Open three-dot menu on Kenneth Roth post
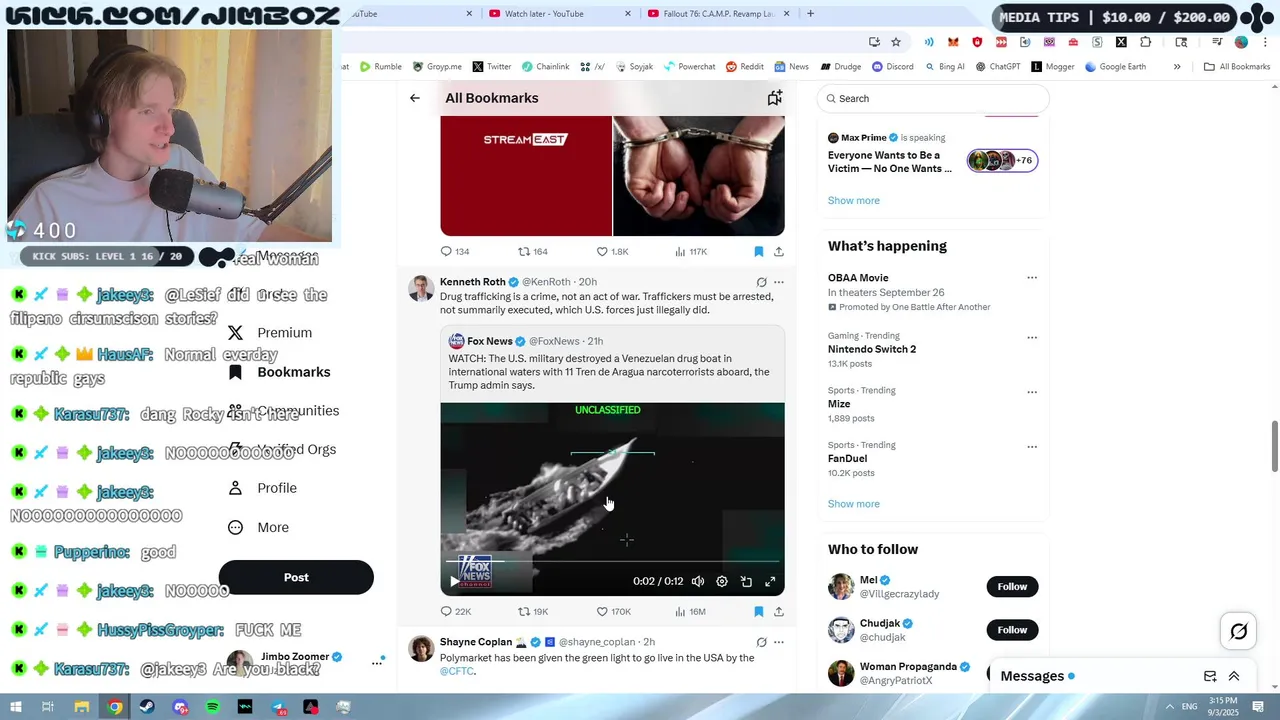The image size is (1280, 720). (x=779, y=282)
